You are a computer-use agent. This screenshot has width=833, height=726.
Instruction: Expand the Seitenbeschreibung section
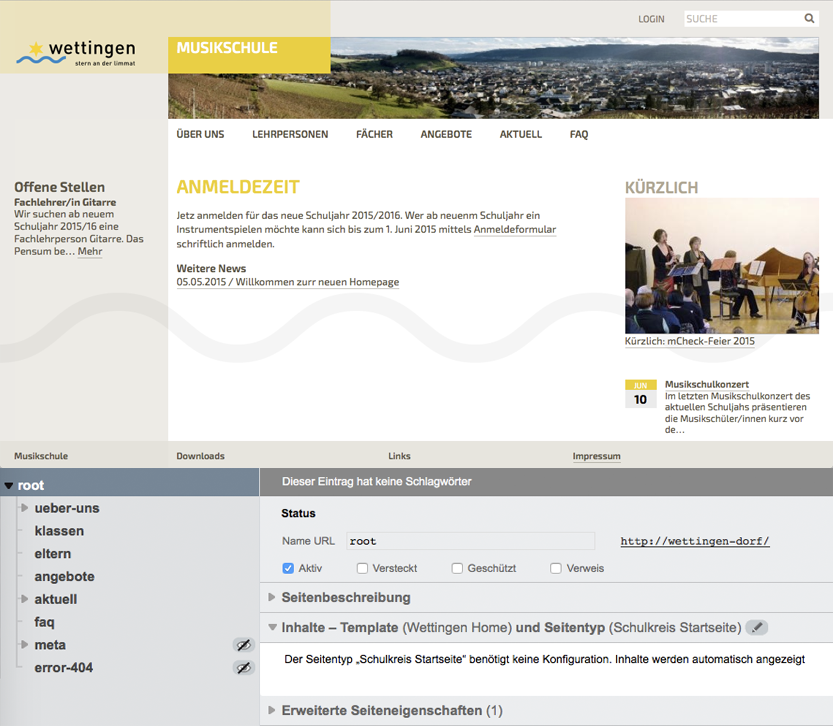coord(271,597)
